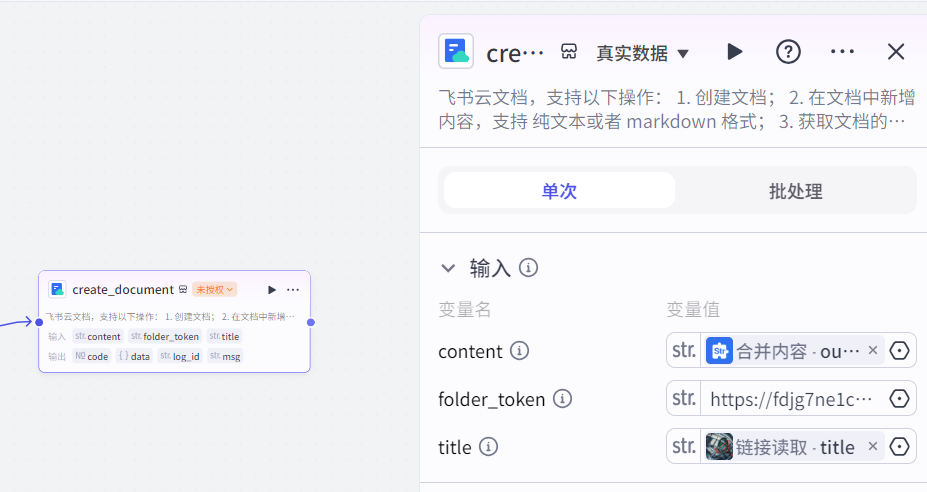Click the node's right output connection port
Image resolution: width=927 pixels, height=492 pixels.
tap(311, 322)
